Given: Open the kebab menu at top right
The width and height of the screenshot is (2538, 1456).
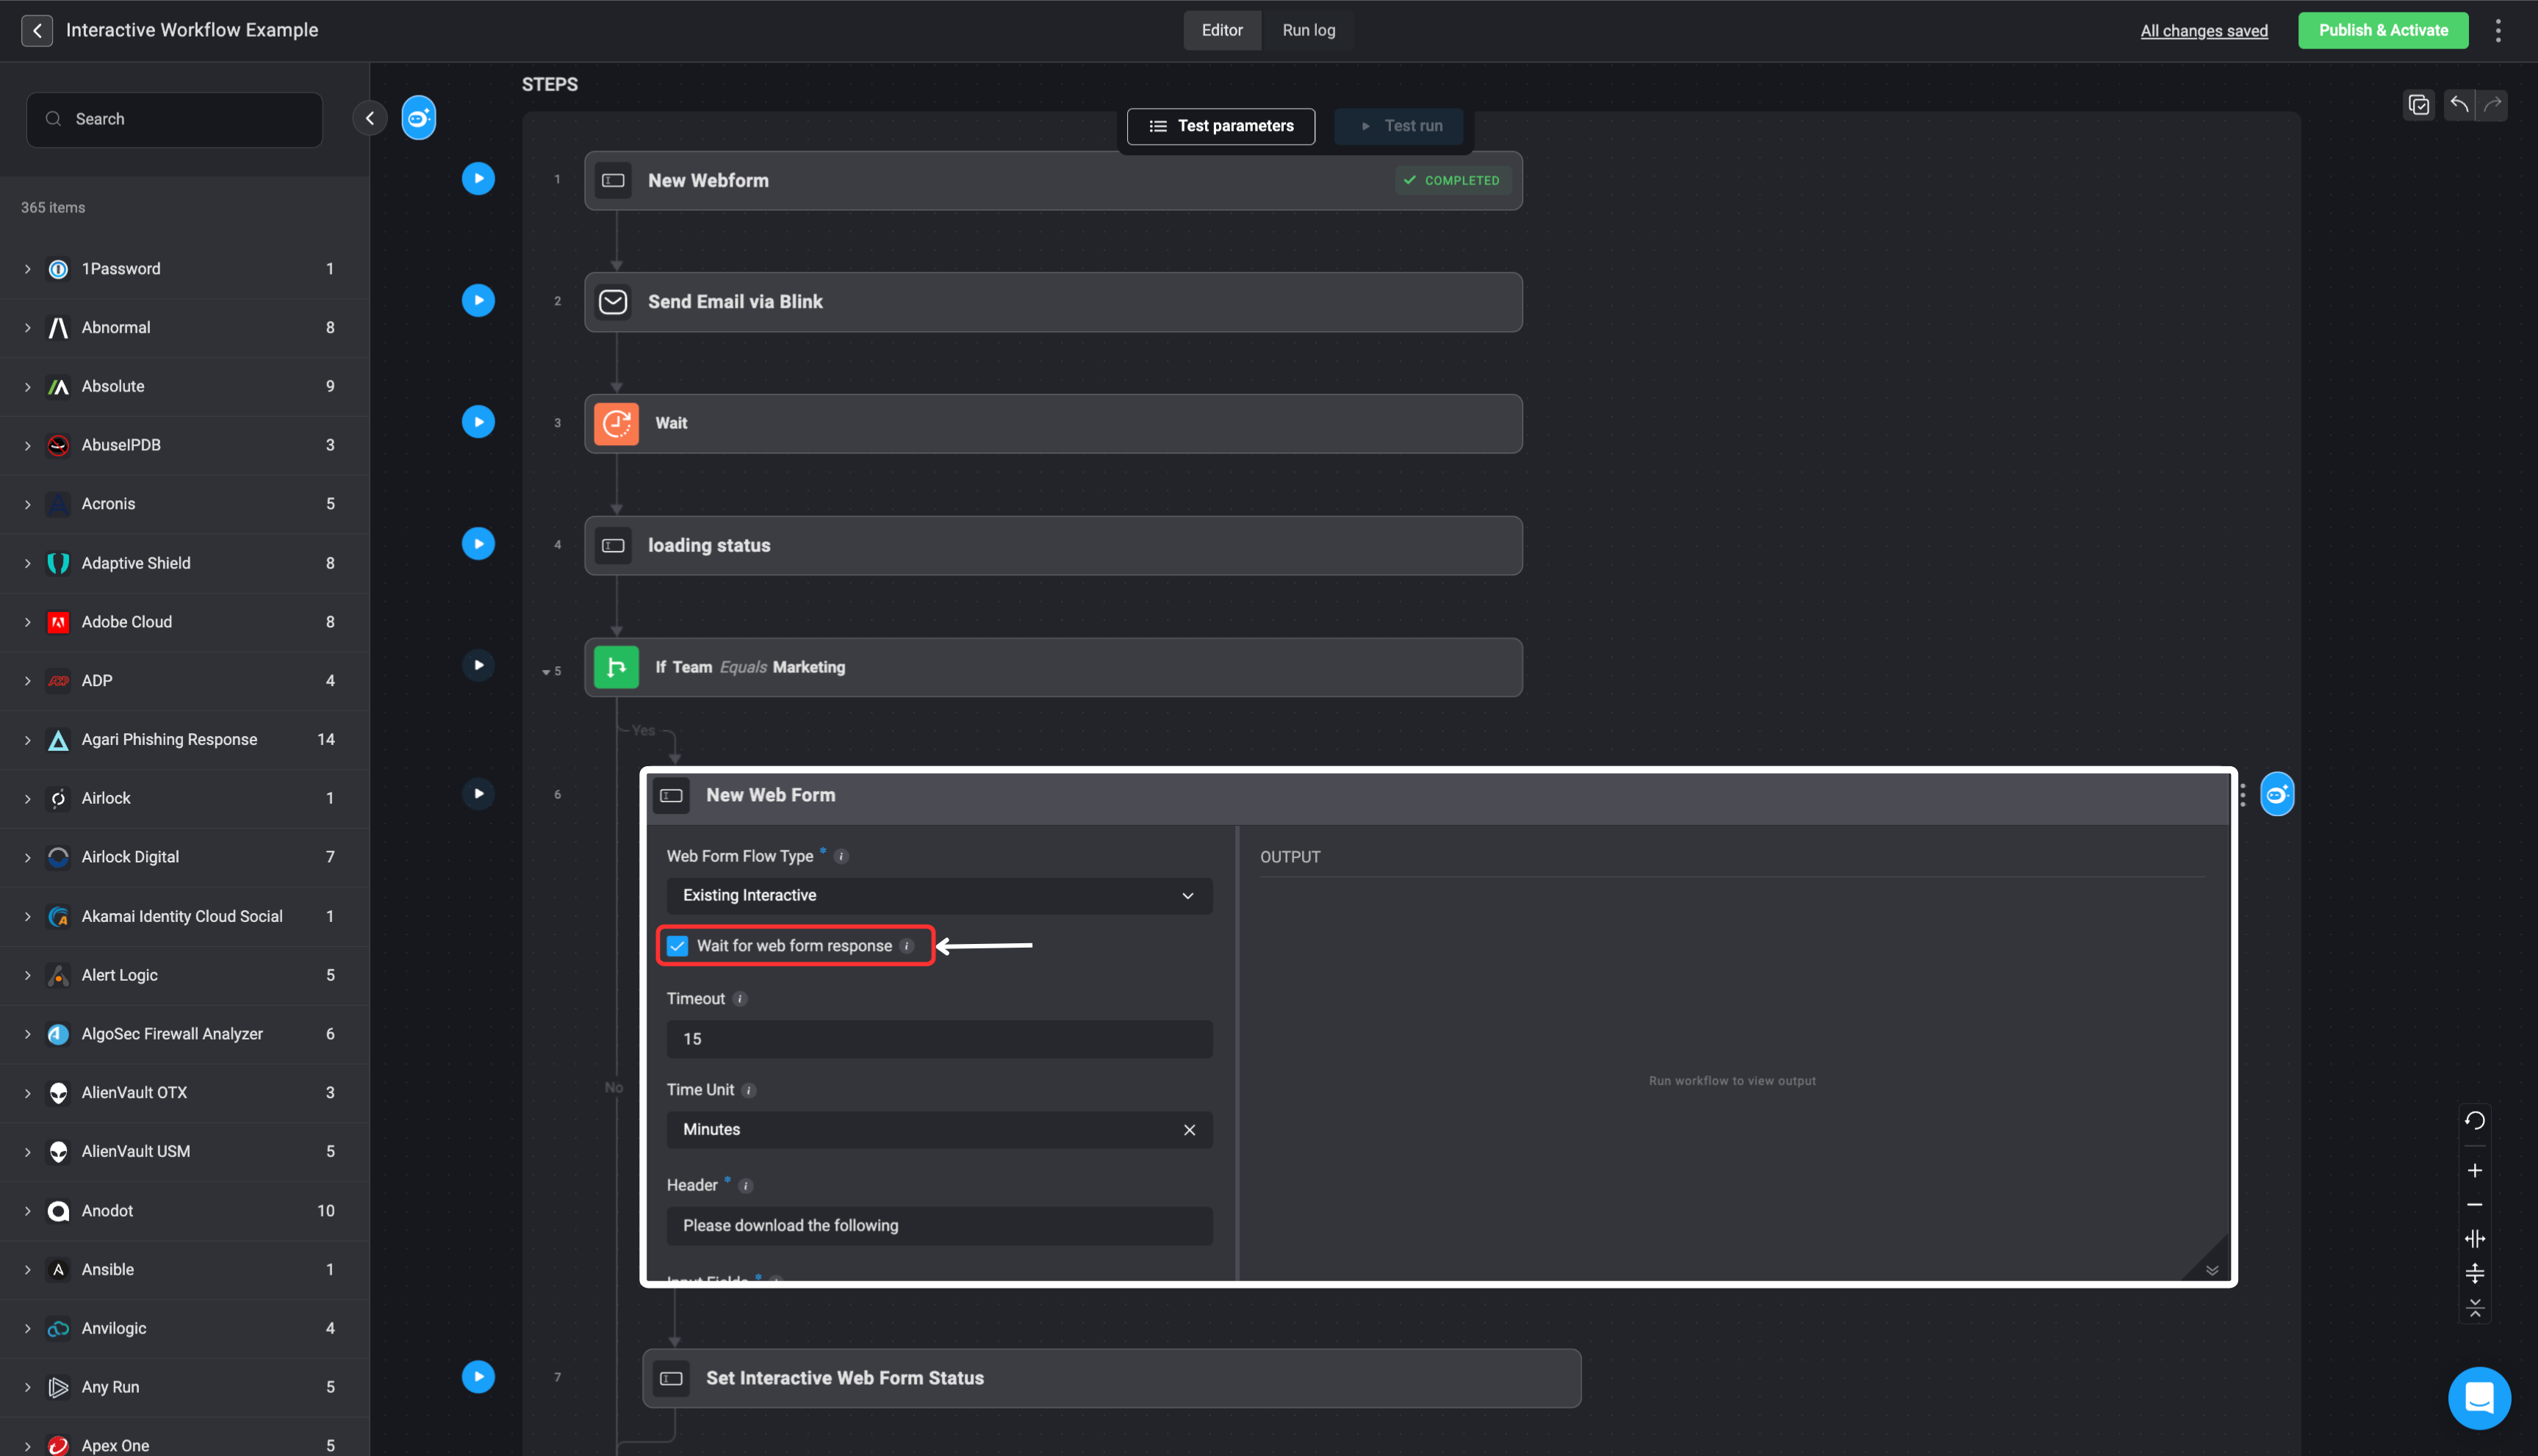Looking at the screenshot, I should click(x=2498, y=30).
